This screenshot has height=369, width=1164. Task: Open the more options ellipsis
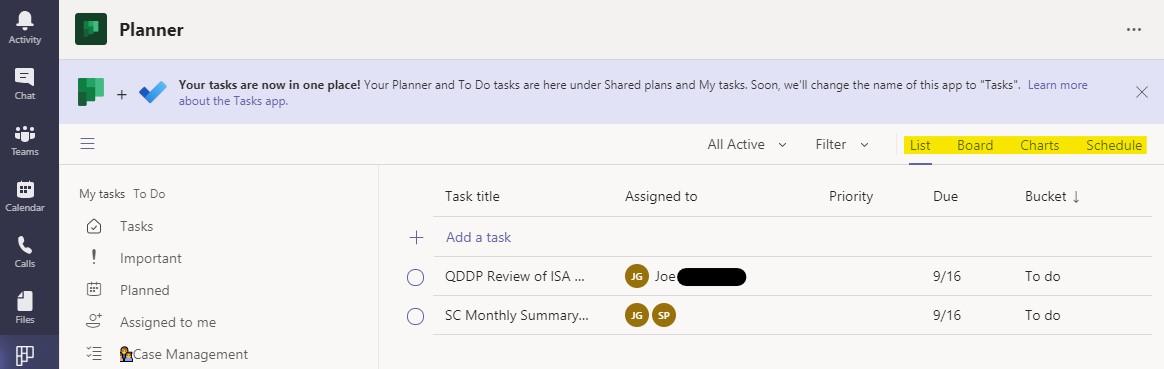click(x=1134, y=30)
